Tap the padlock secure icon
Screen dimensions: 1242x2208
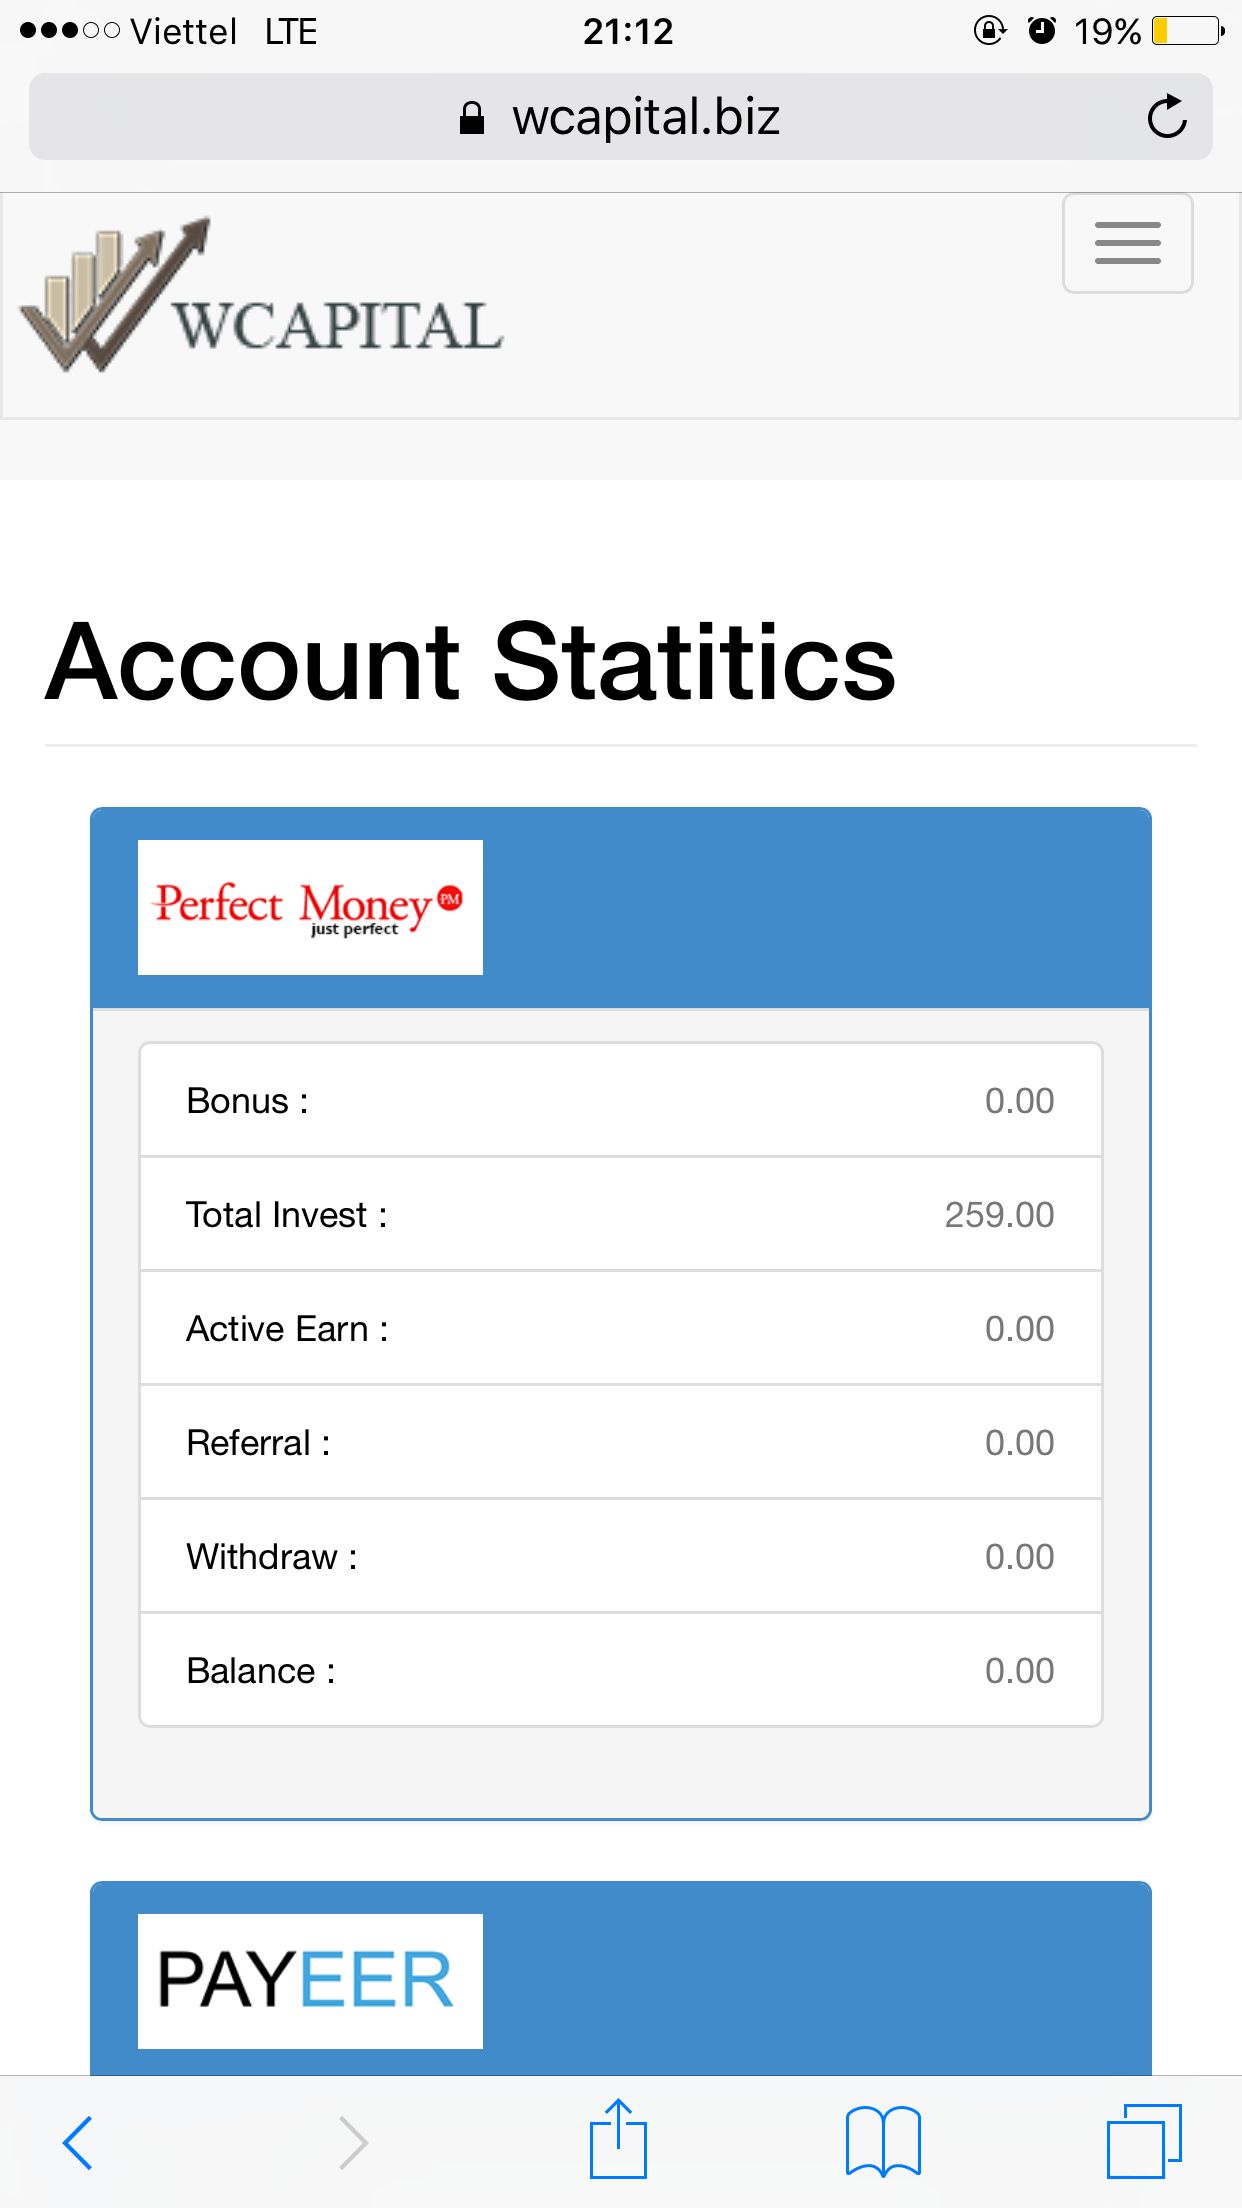tap(472, 118)
